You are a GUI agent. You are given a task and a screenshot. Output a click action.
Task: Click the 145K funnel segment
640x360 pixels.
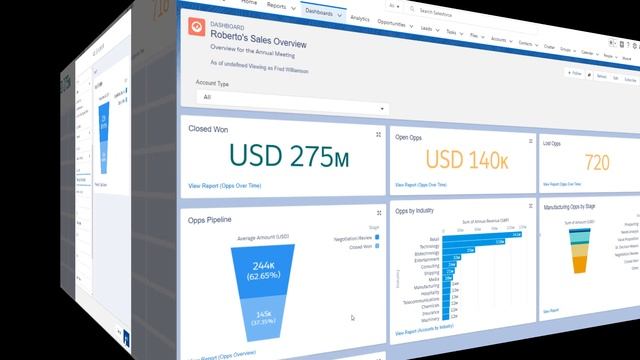(x=263, y=318)
